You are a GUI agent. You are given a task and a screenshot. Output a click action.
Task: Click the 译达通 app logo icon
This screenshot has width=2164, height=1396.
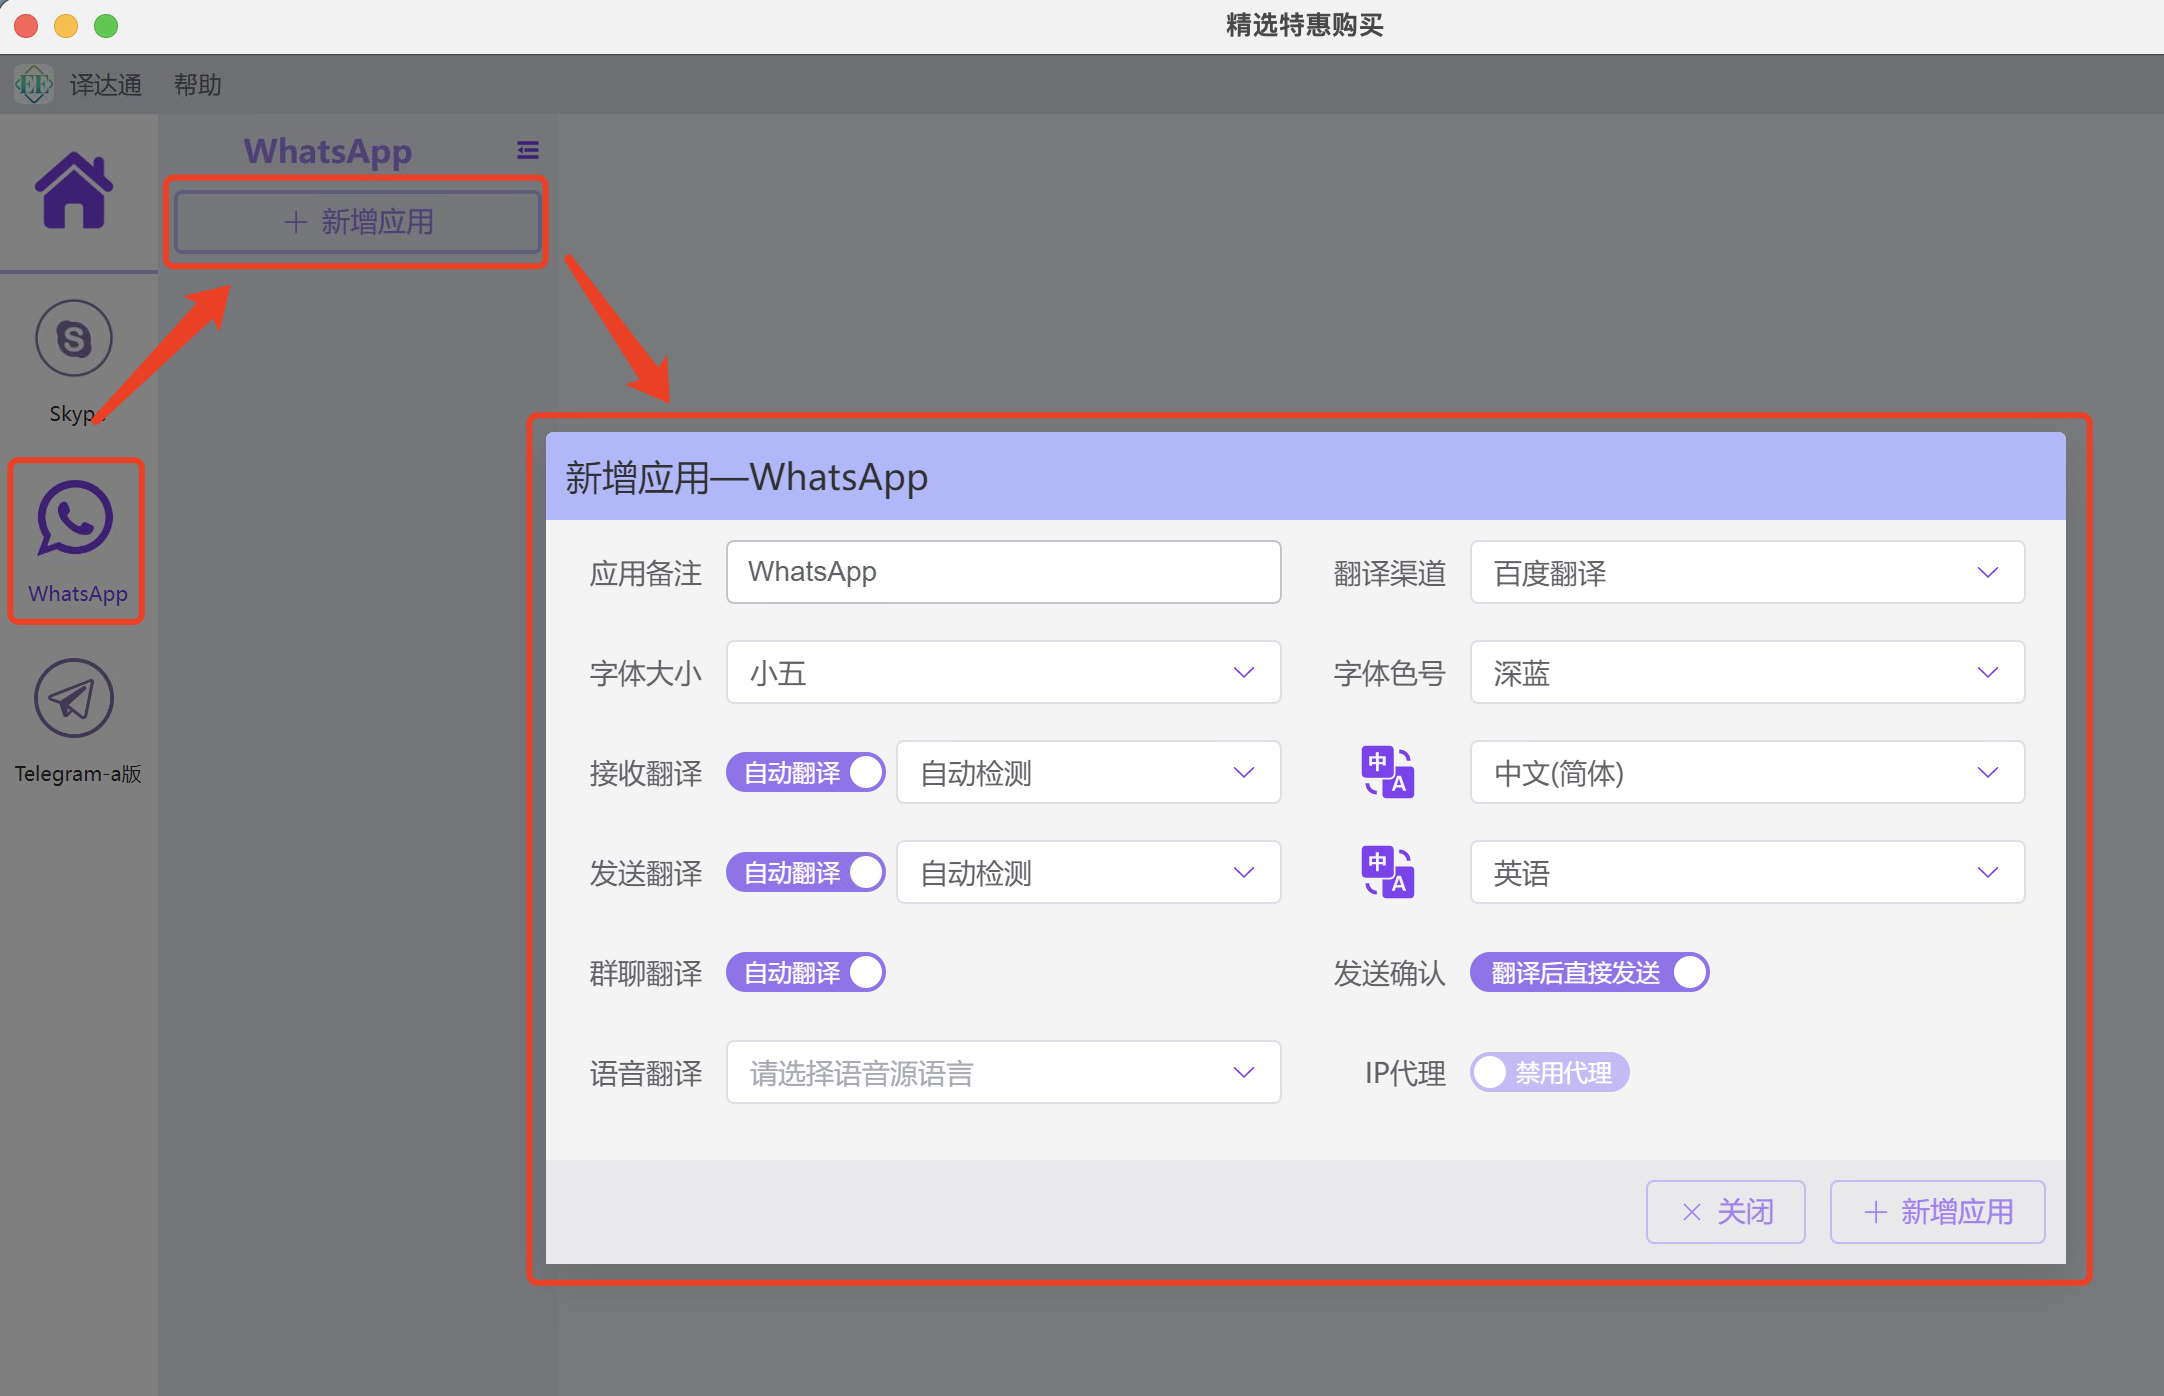[34, 84]
